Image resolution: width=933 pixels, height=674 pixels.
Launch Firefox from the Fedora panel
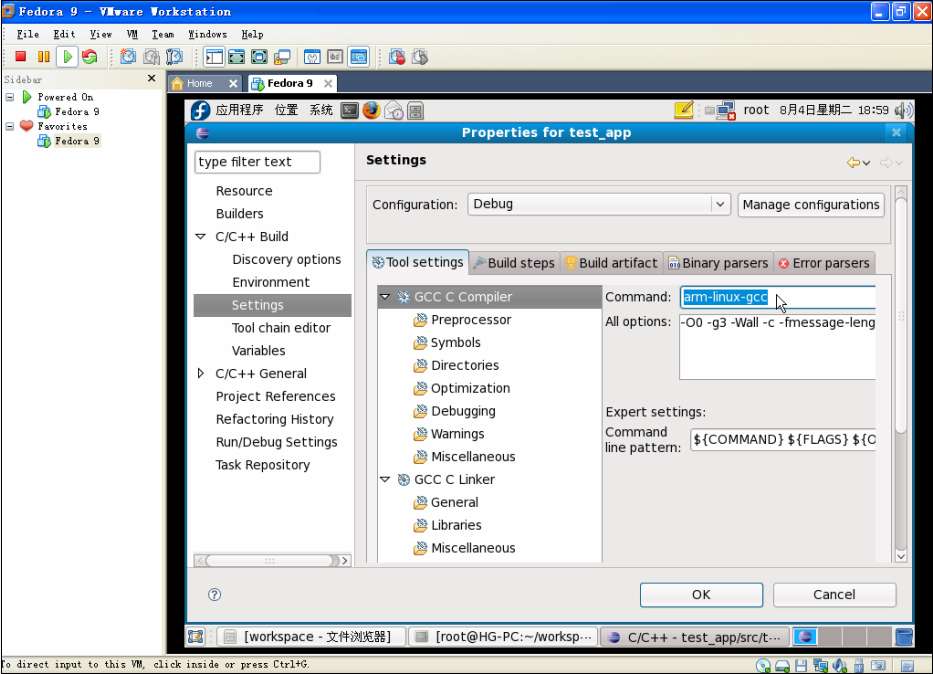[371, 110]
